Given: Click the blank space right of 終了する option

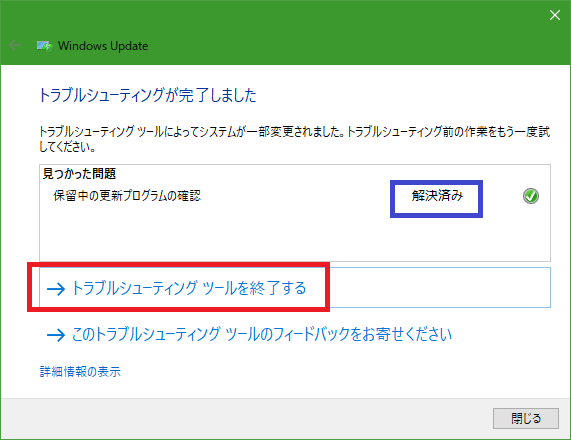Looking at the screenshot, I should point(439,287).
